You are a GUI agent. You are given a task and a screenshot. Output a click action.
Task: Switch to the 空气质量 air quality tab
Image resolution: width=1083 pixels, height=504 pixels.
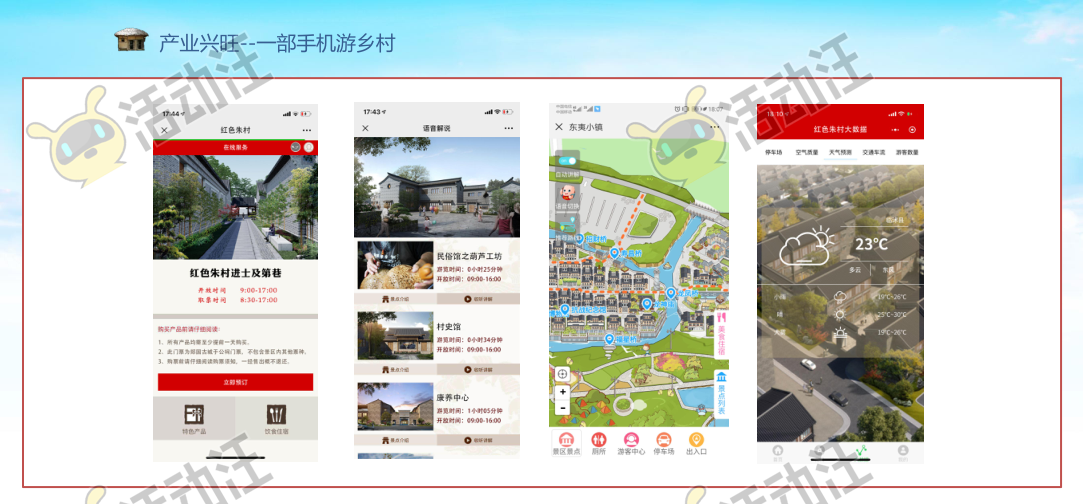806,152
